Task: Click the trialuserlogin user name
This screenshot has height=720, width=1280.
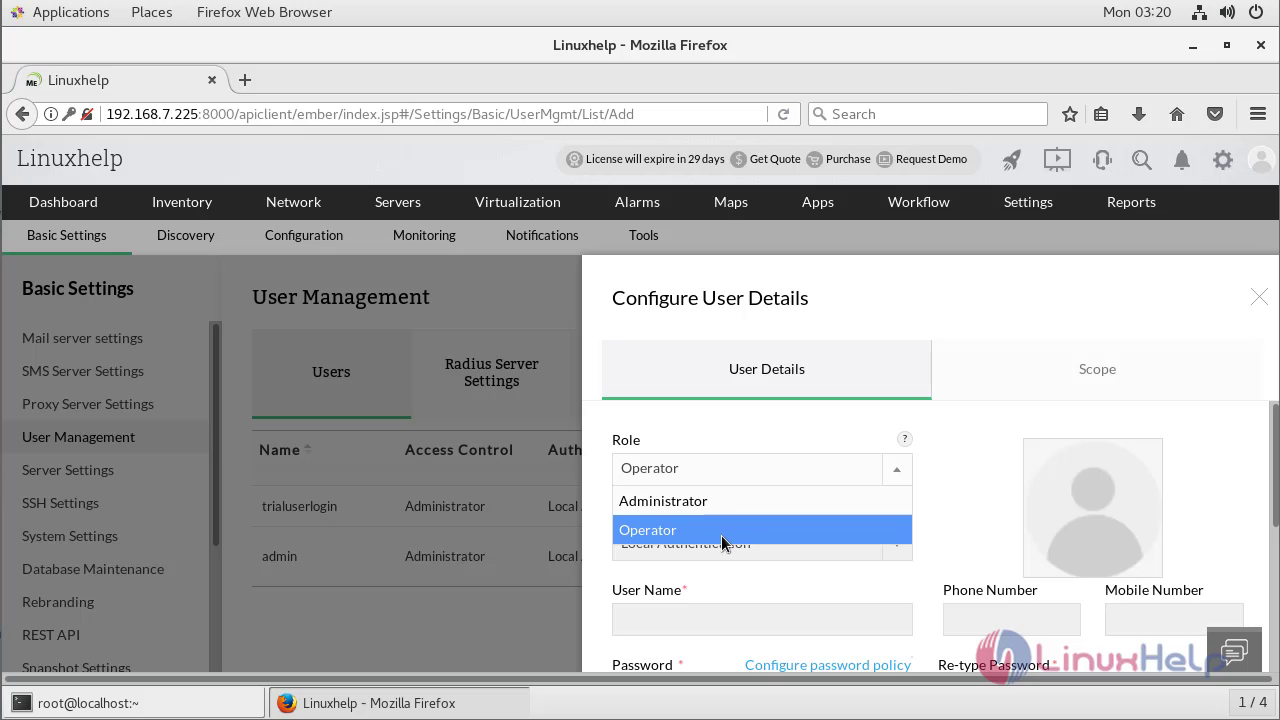Action: point(299,506)
